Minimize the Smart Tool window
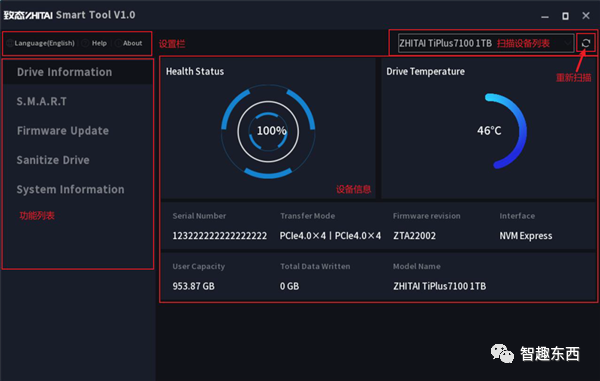Image resolution: width=600 pixels, height=381 pixels. click(545, 16)
